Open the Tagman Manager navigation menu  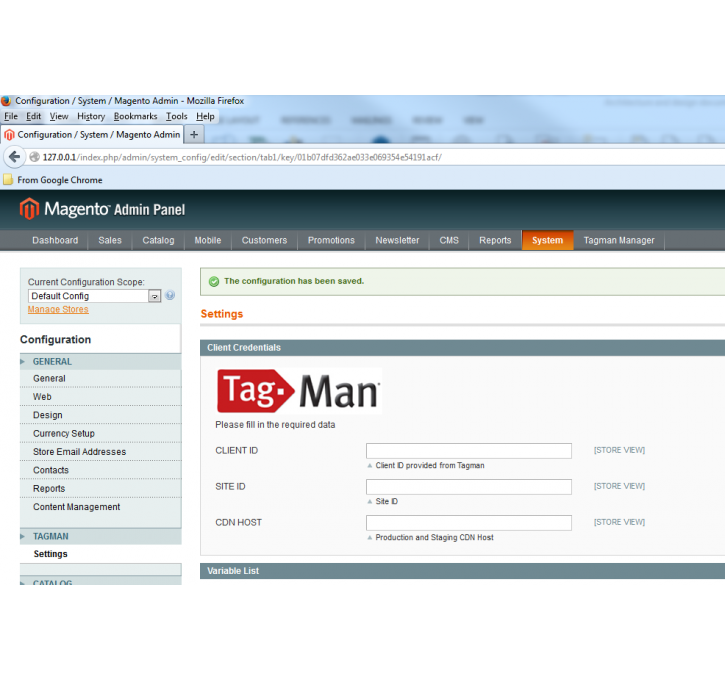(x=619, y=240)
